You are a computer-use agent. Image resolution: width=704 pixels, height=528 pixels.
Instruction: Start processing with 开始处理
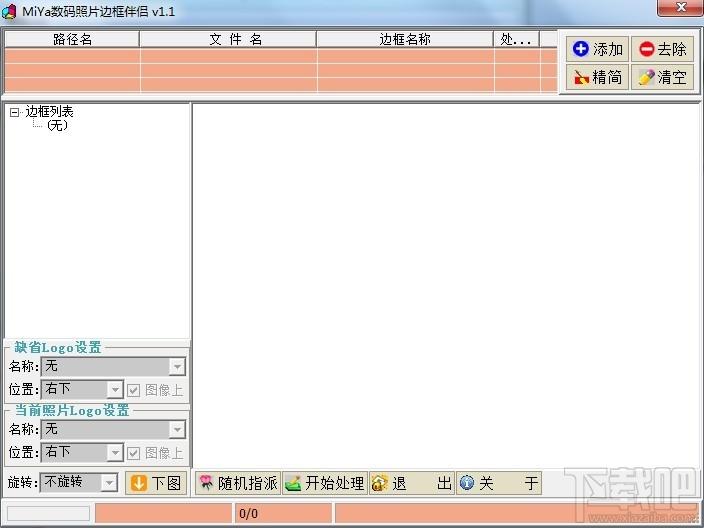[x=325, y=483]
